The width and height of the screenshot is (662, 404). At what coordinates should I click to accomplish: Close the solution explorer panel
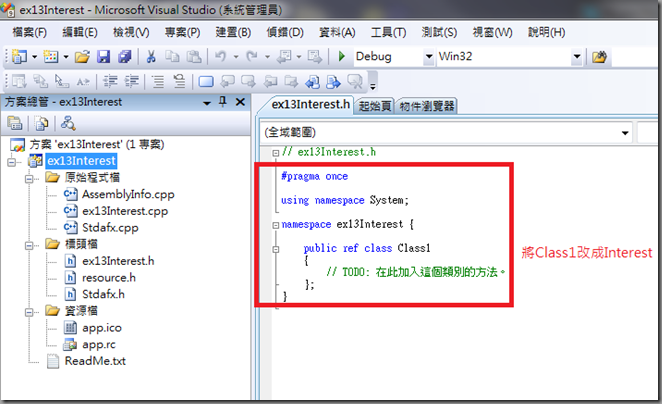(240, 102)
